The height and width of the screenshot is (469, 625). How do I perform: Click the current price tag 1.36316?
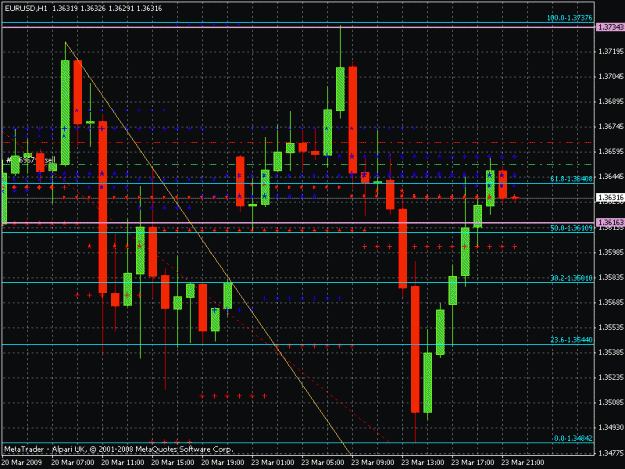(610, 197)
